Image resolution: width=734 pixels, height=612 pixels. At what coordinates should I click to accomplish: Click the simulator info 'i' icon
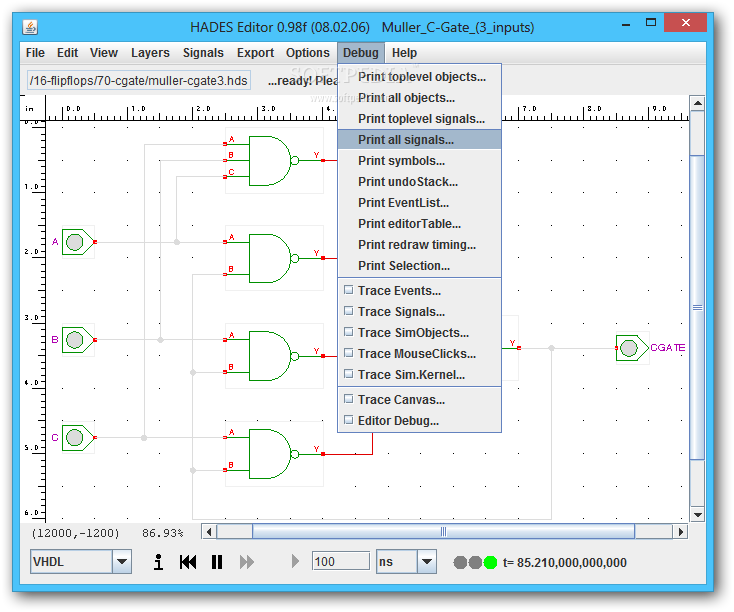point(159,562)
